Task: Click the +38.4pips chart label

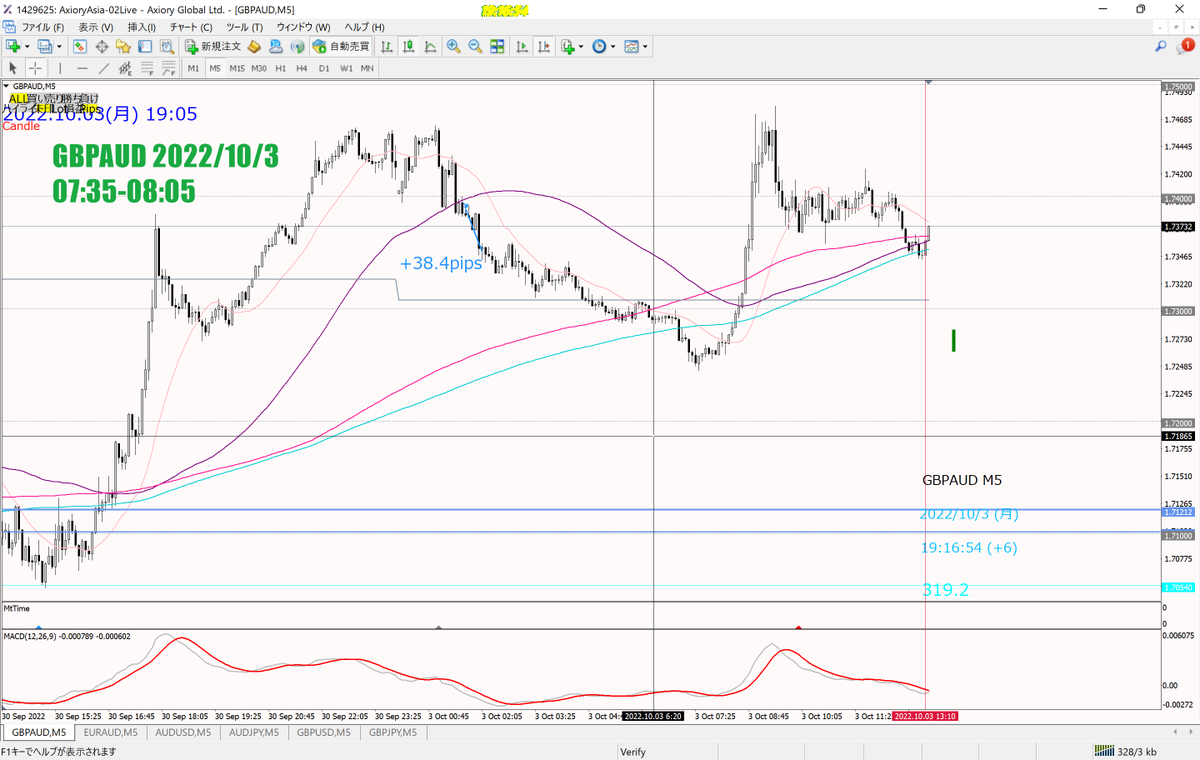Action: click(441, 264)
